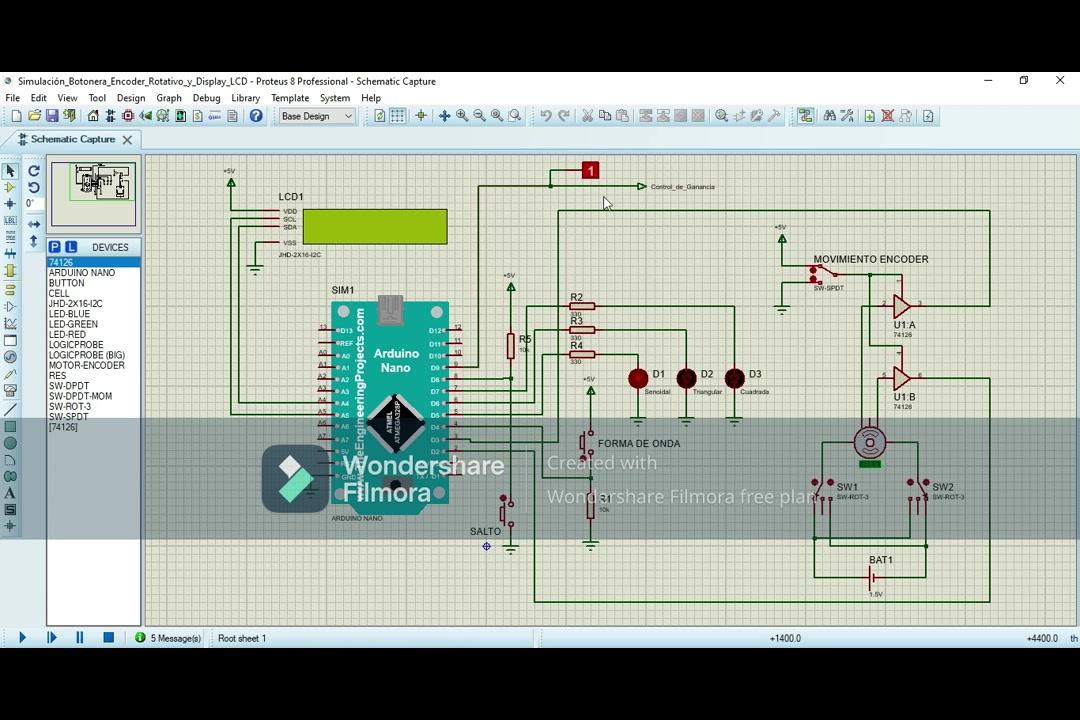
Task: Click the 5 Message(s) status link
Action: 175,638
